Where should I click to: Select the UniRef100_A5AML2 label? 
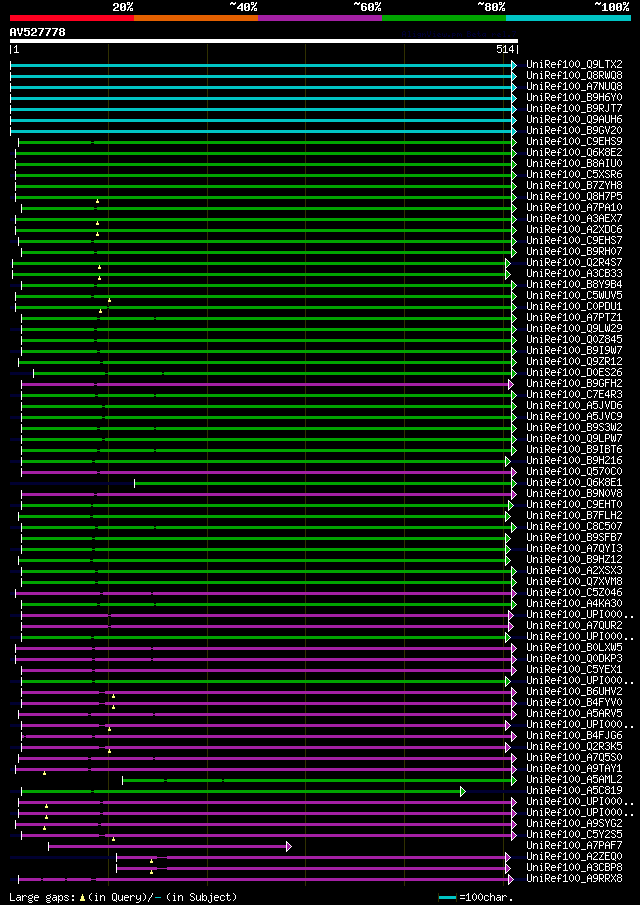click(574, 780)
